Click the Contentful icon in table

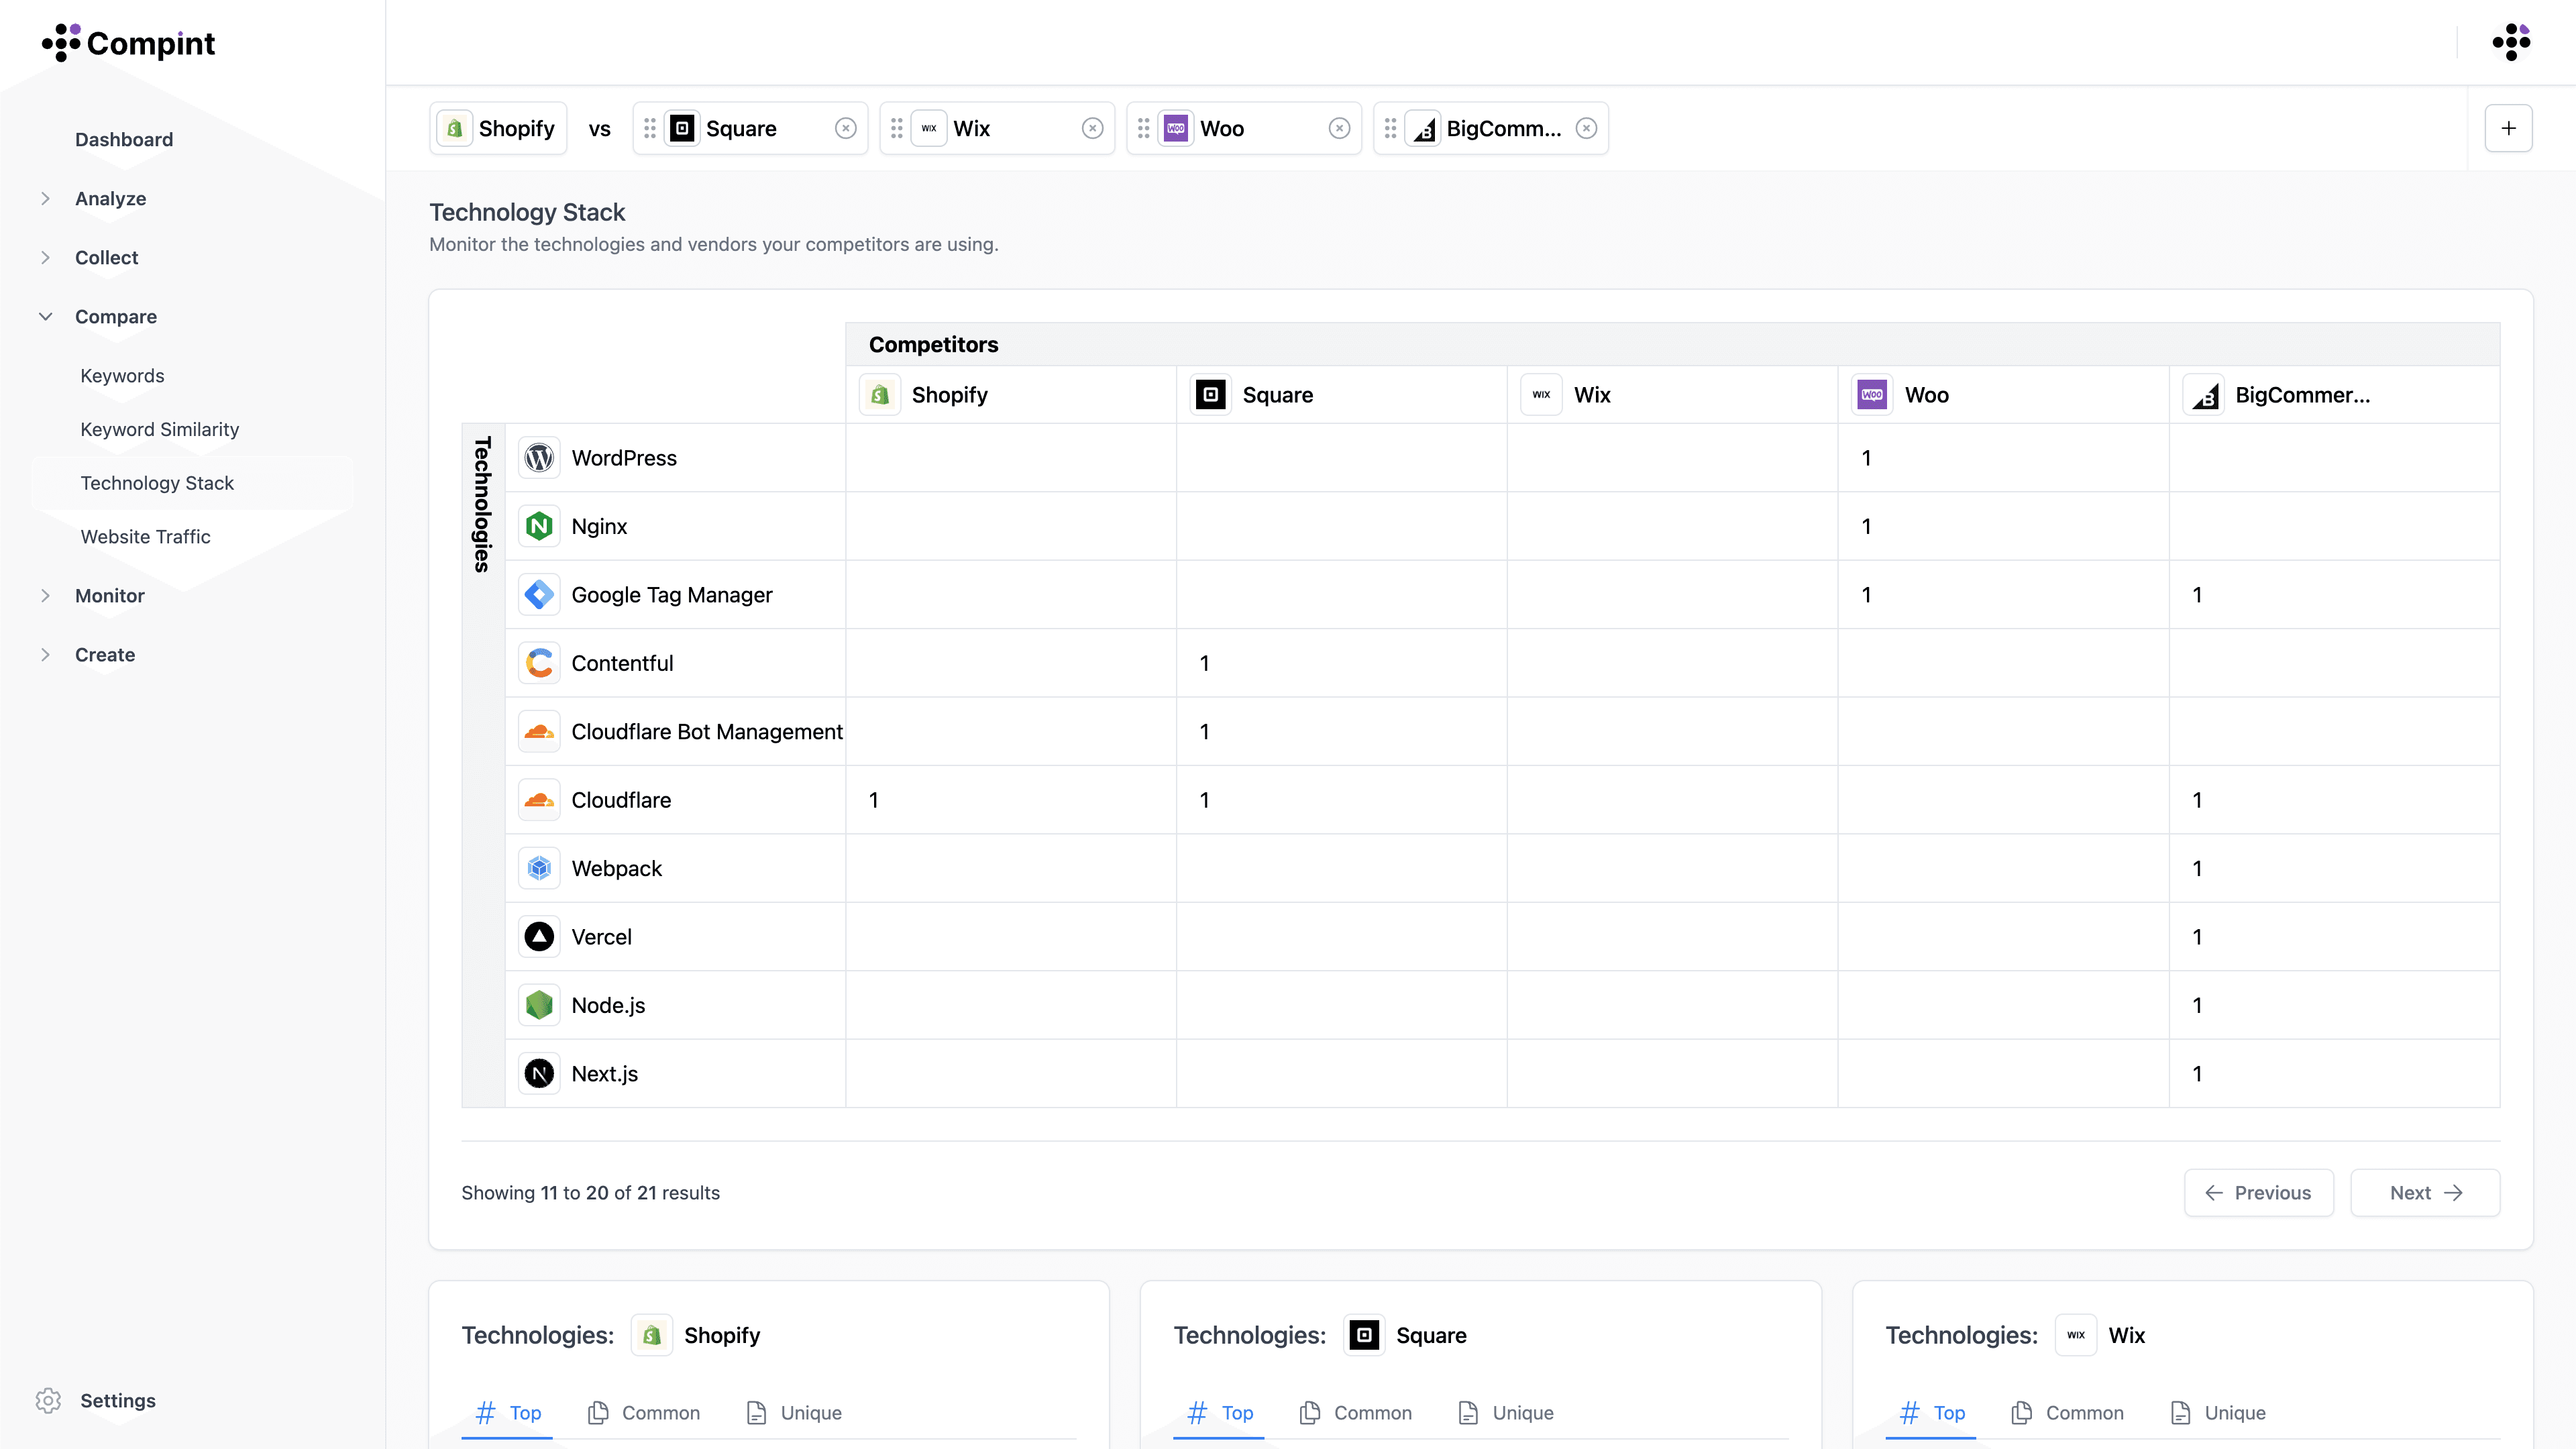point(539,663)
